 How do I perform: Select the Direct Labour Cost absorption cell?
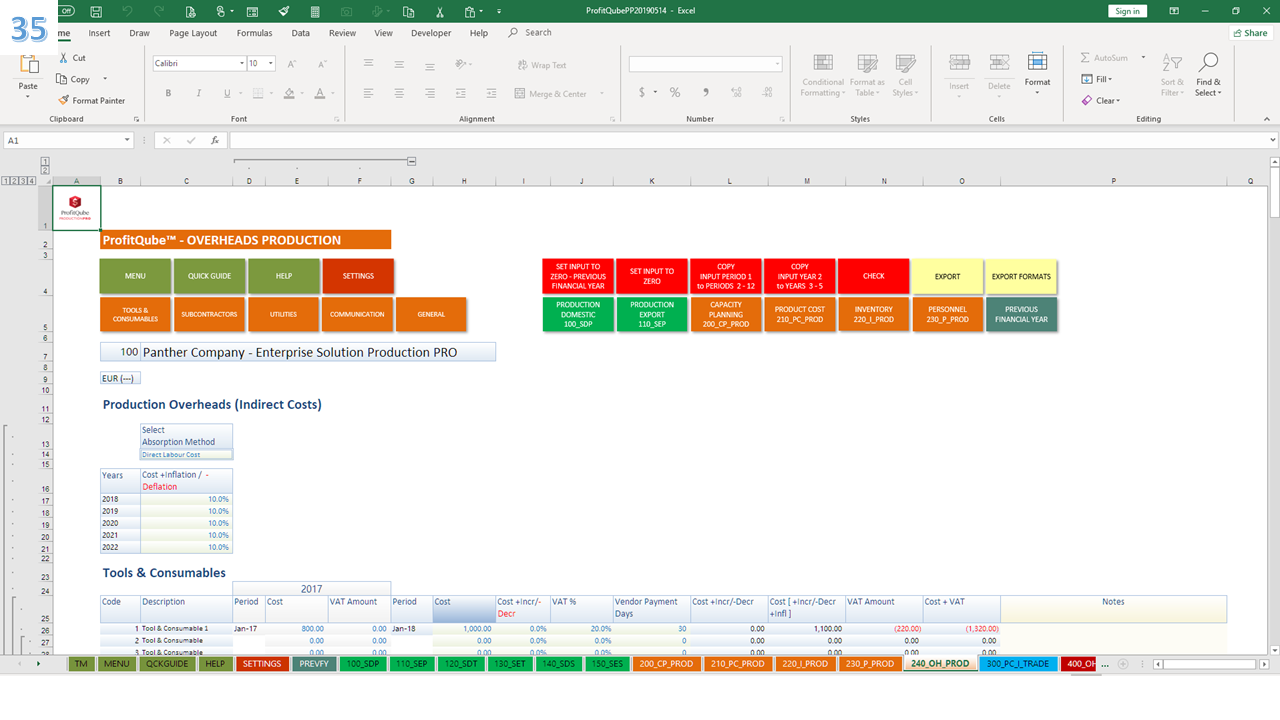coord(186,455)
